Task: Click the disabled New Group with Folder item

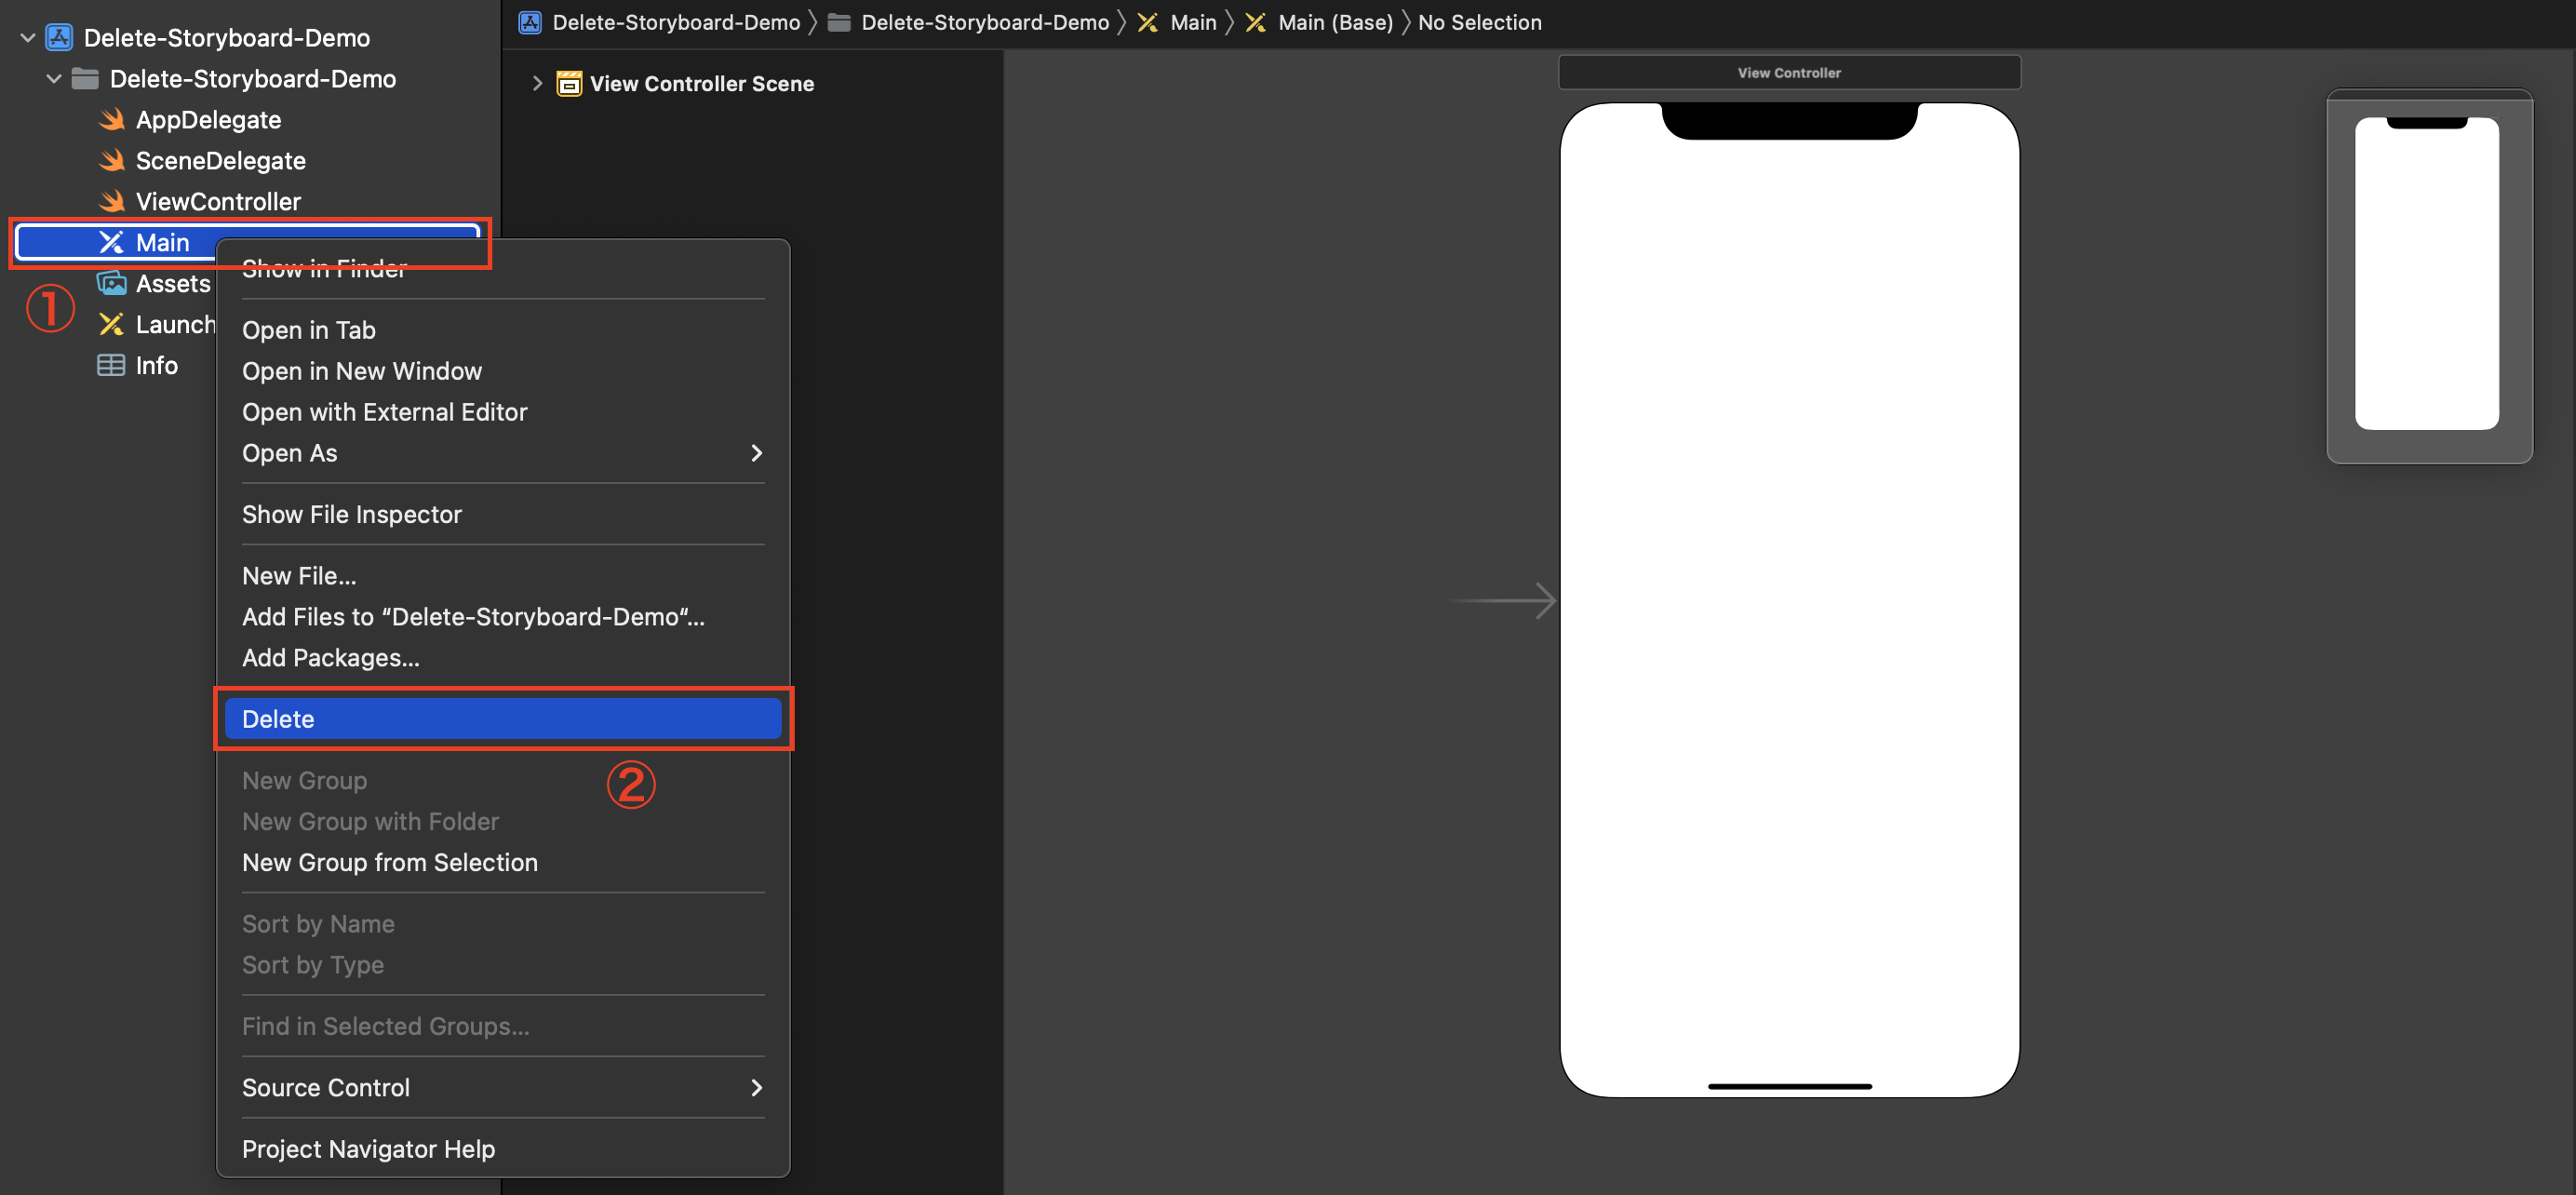Action: click(503, 822)
